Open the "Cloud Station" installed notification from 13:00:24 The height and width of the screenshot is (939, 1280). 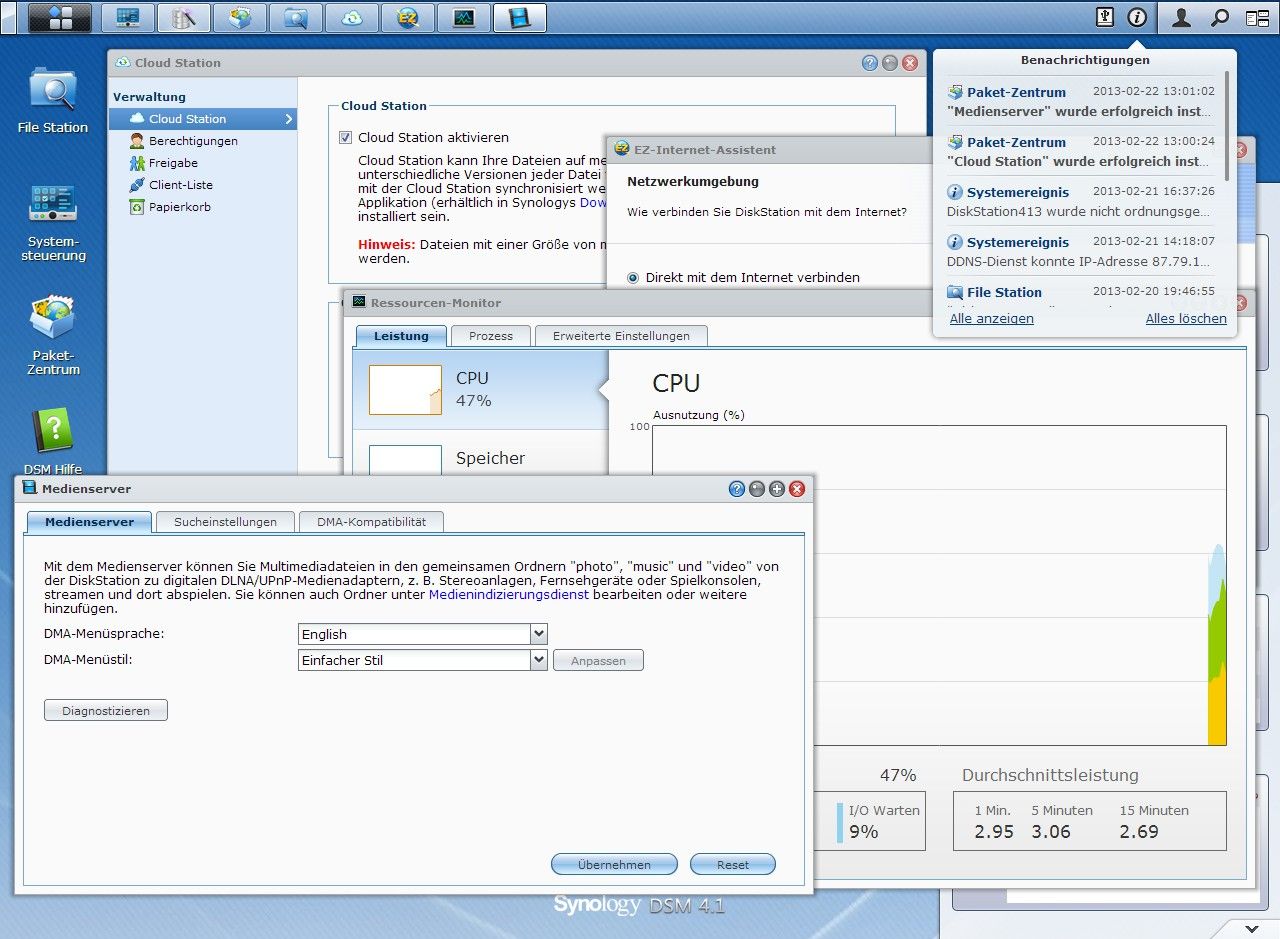1081,151
